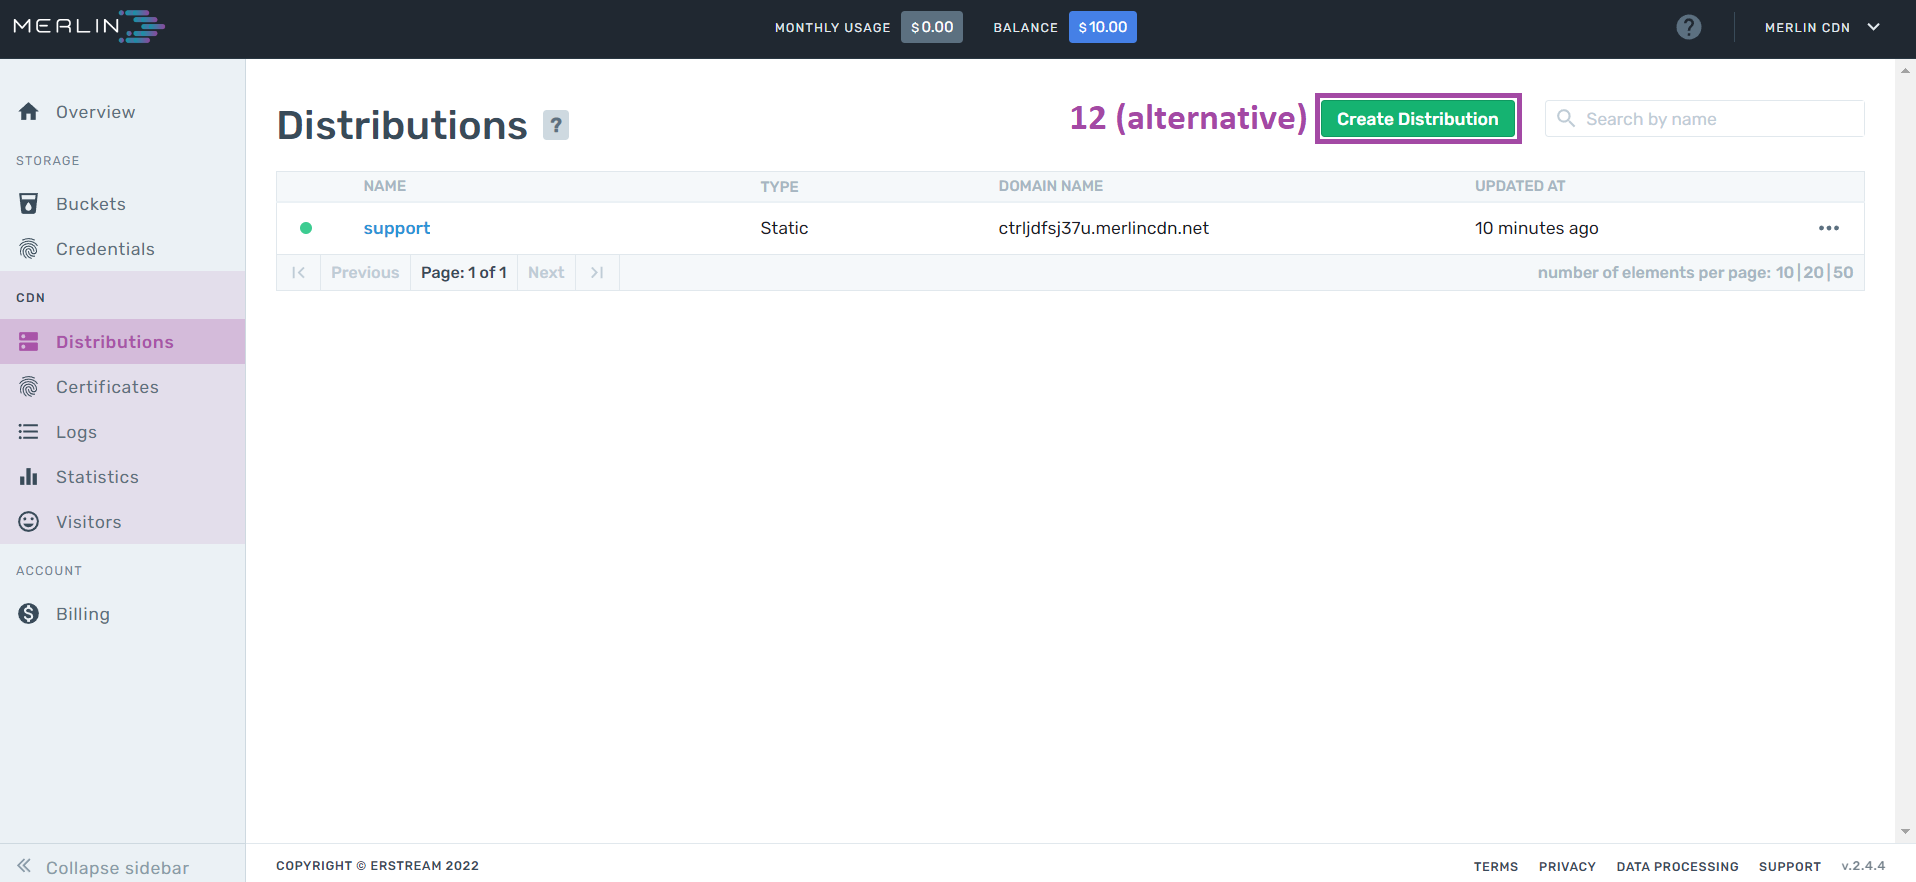The height and width of the screenshot is (882, 1916).
Task: Open the help question mark in top bar
Action: (1689, 27)
